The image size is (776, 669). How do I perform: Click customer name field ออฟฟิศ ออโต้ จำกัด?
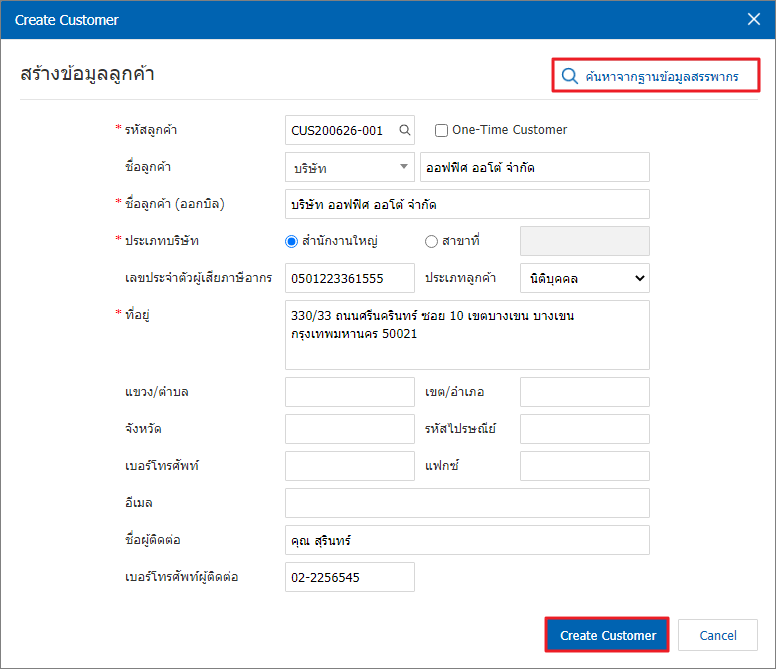534,167
